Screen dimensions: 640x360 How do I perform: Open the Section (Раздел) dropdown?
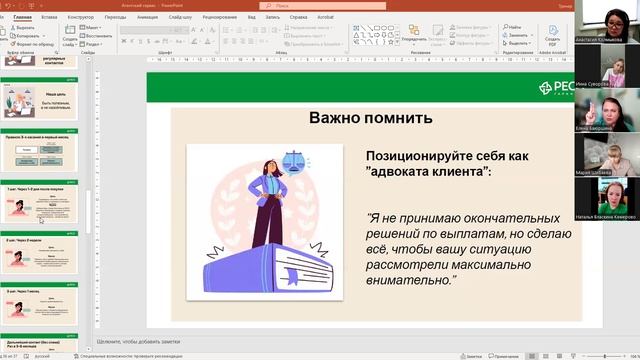tap(91, 44)
